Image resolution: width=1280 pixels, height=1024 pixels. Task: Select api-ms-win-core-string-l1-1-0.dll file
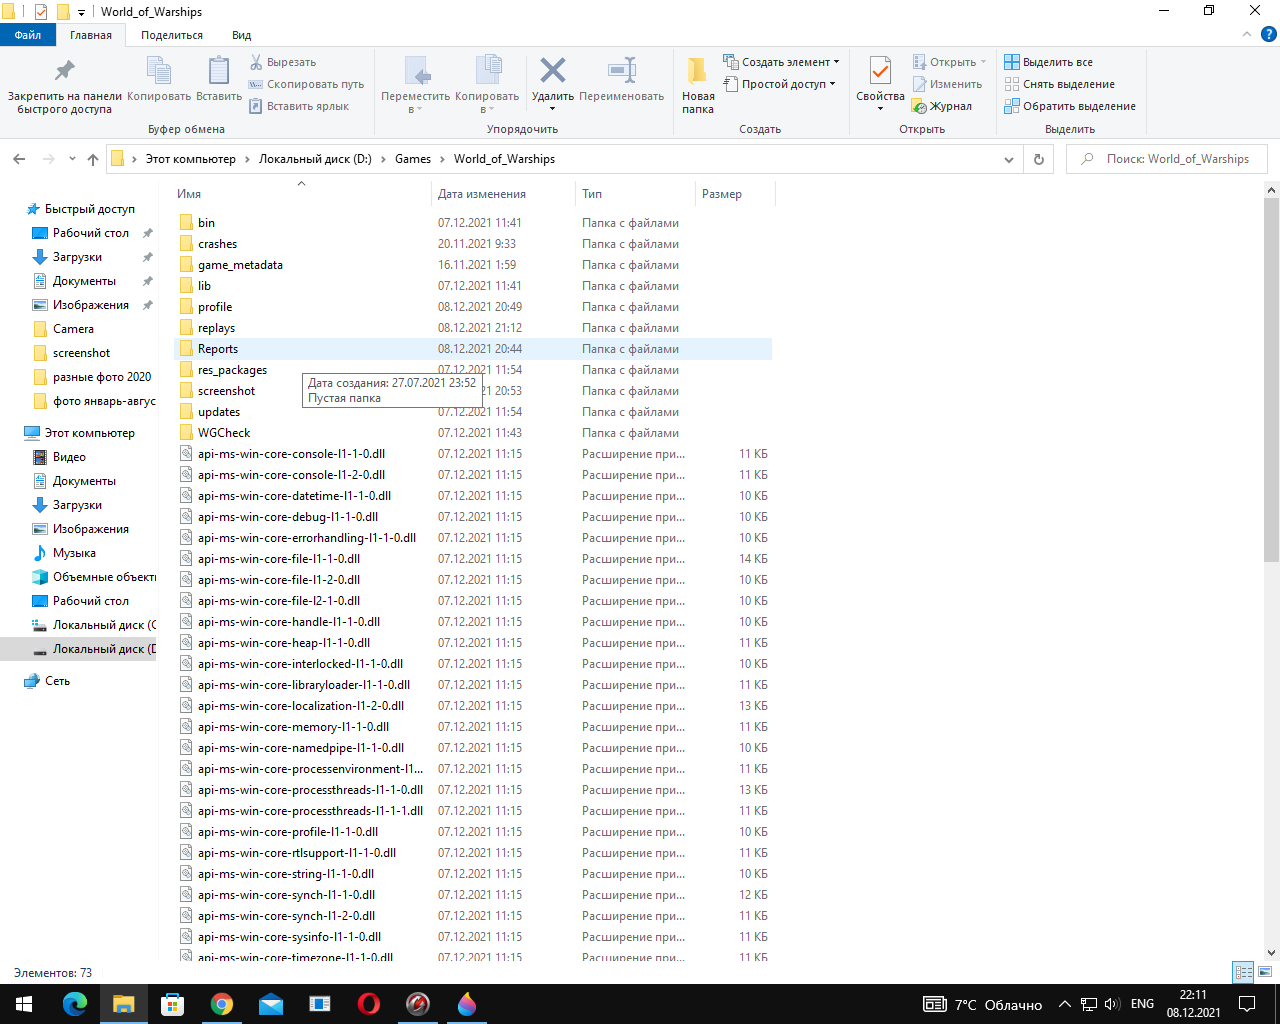coord(473,874)
